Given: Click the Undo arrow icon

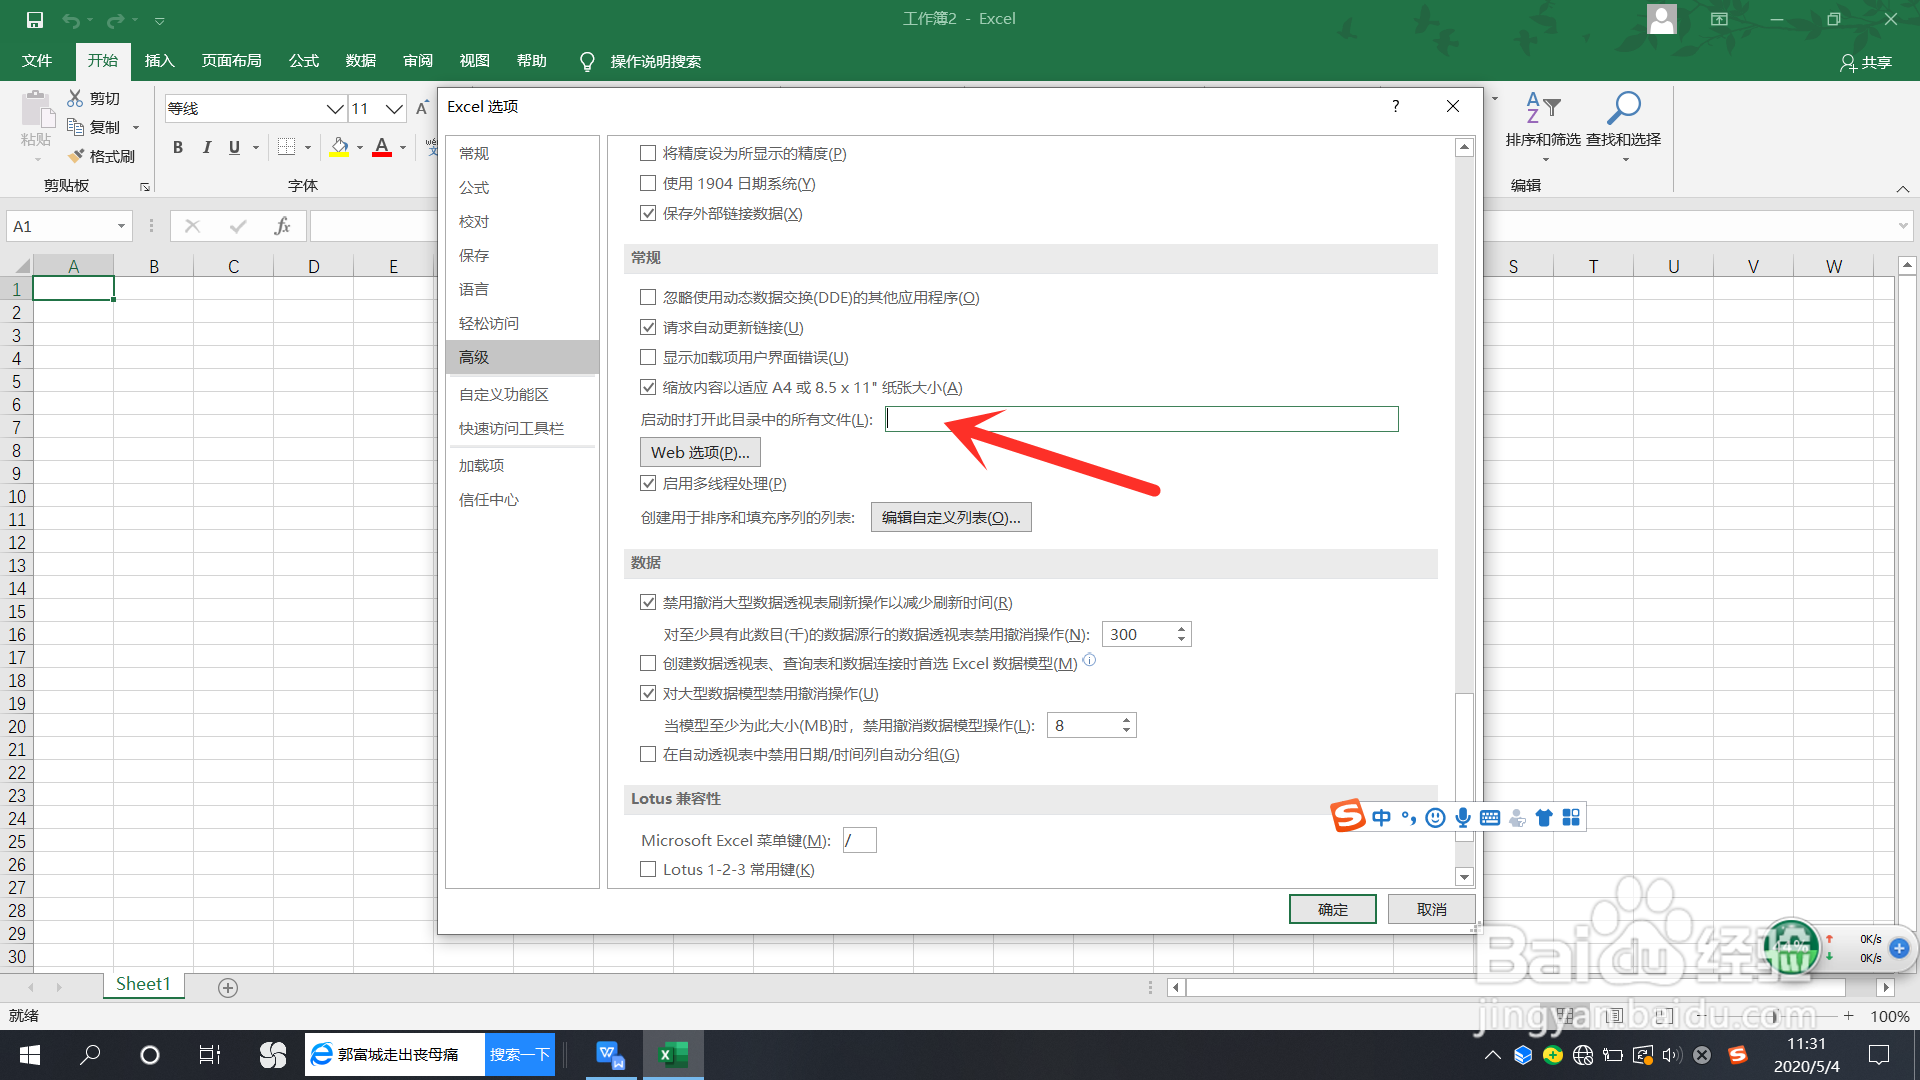Looking at the screenshot, I should (71, 20).
